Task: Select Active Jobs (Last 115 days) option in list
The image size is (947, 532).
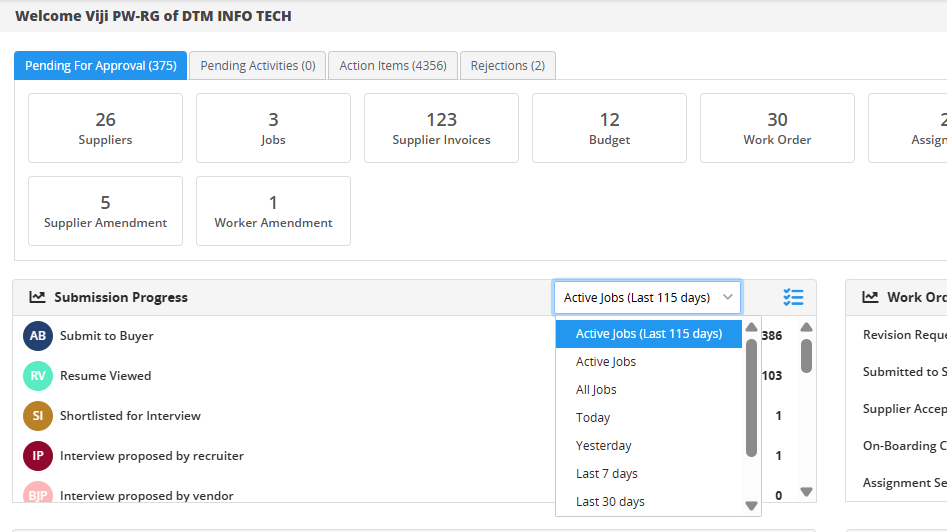Action: pos(649,334)
